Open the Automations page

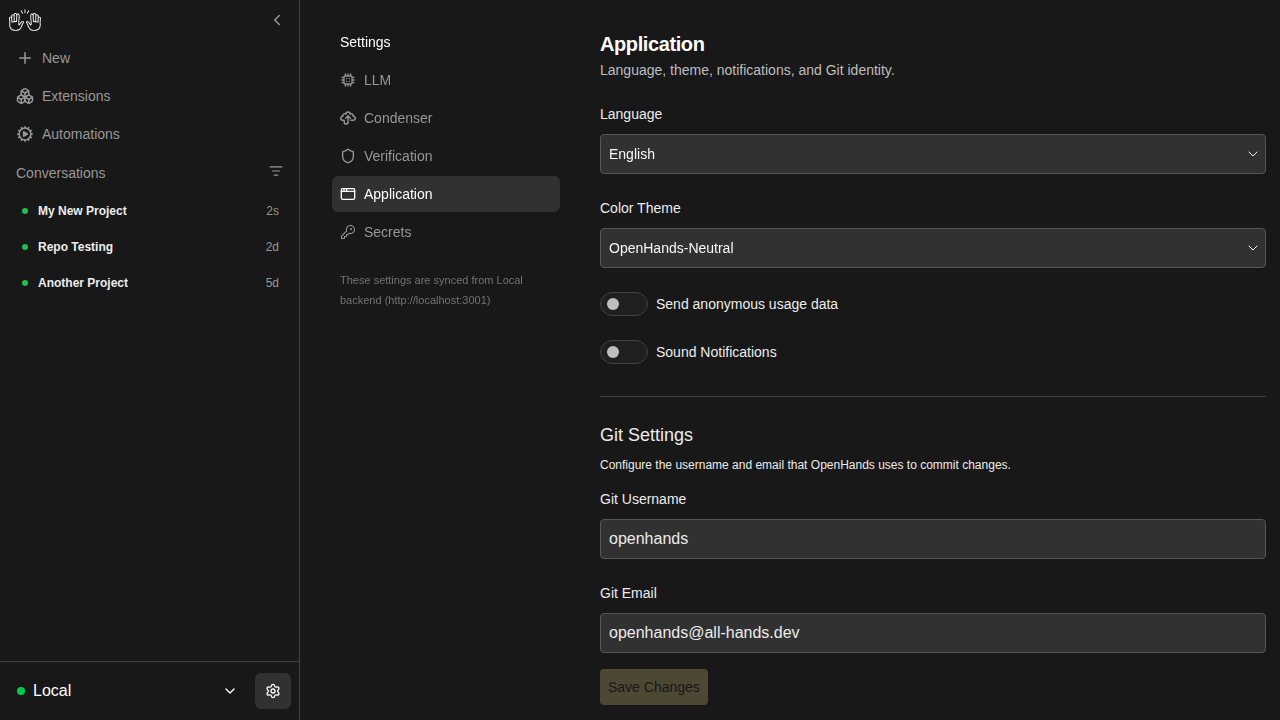tap(149, 134)
